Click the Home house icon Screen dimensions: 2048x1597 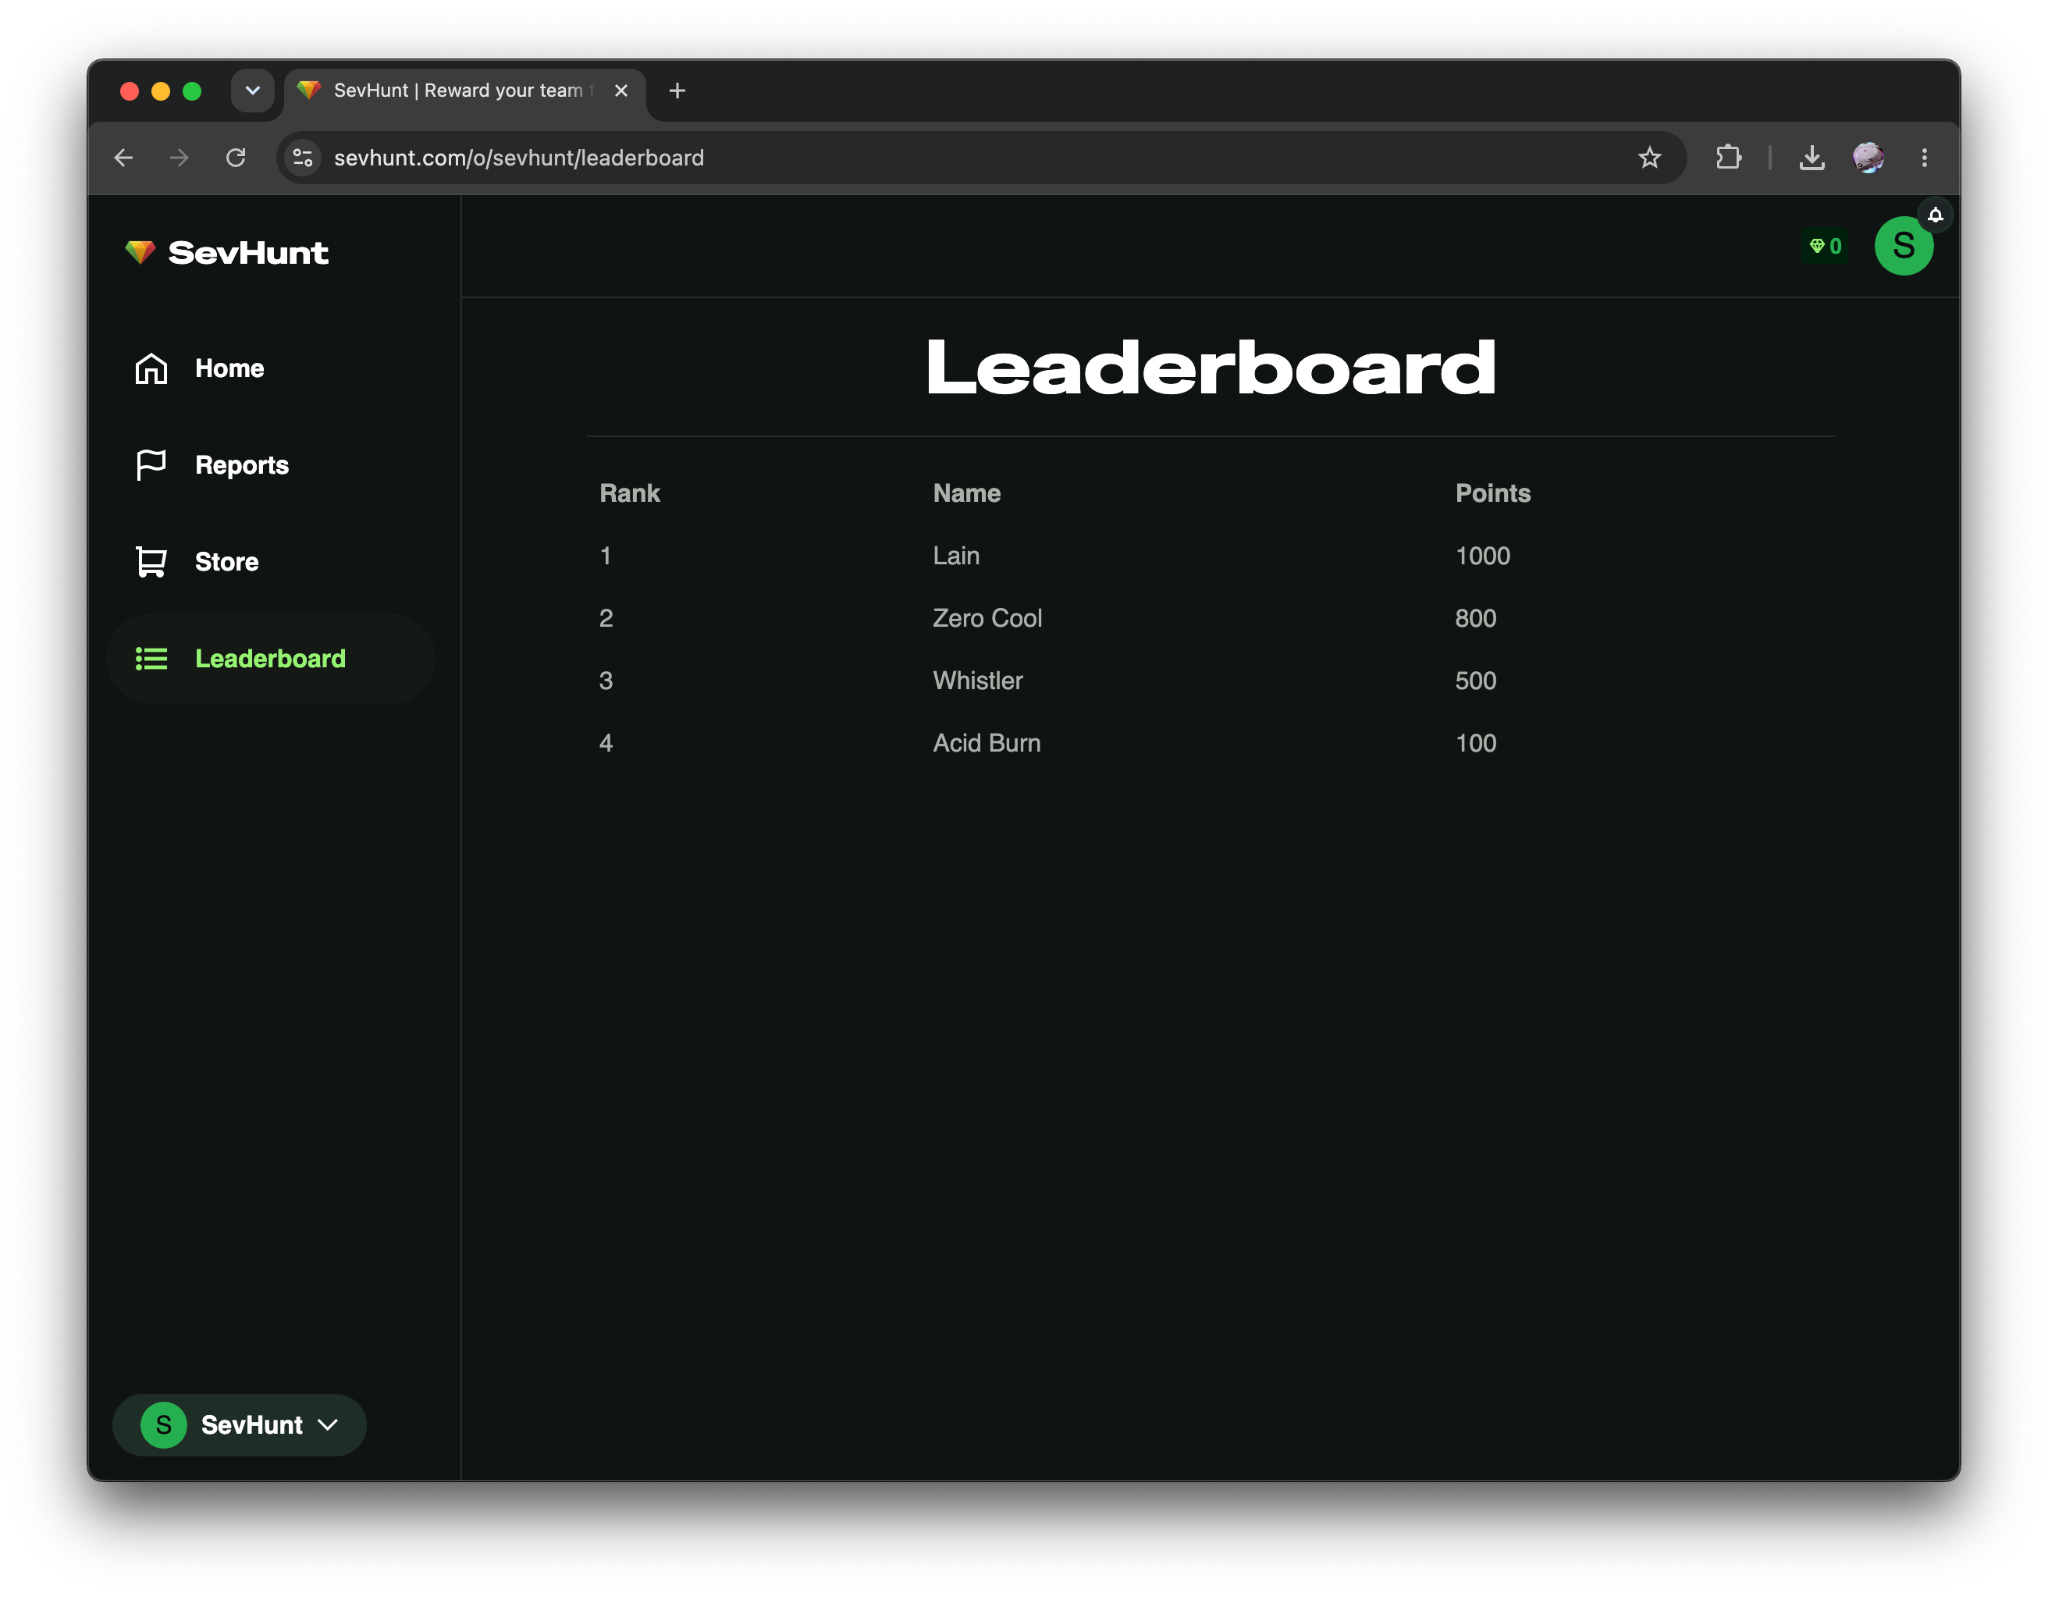(x=151, y=368)
